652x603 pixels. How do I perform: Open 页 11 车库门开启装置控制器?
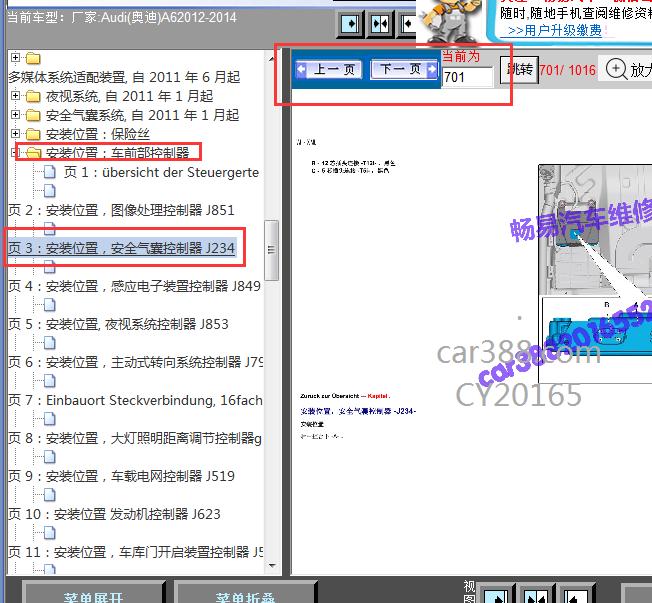(x=136, y=552)
